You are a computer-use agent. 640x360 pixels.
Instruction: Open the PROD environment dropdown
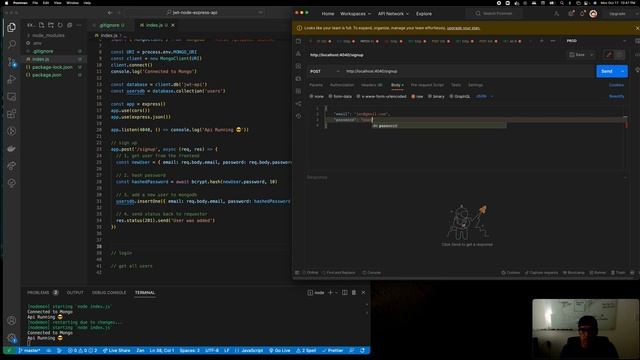tap(596, 41)
